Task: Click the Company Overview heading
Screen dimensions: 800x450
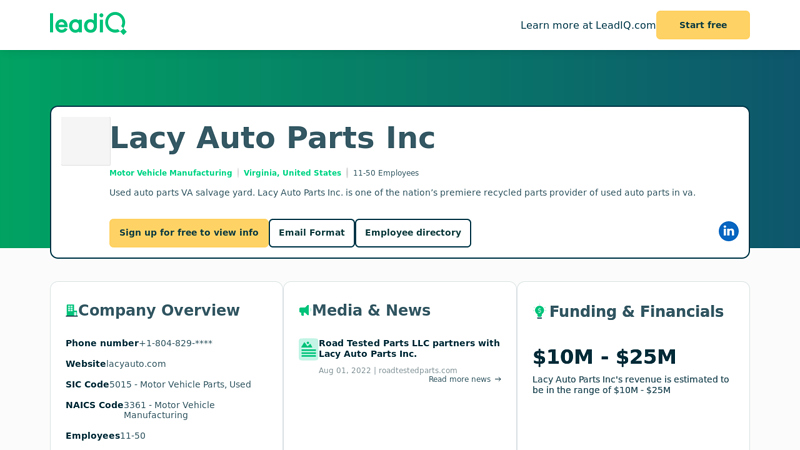Action: (x=159, y=310)
